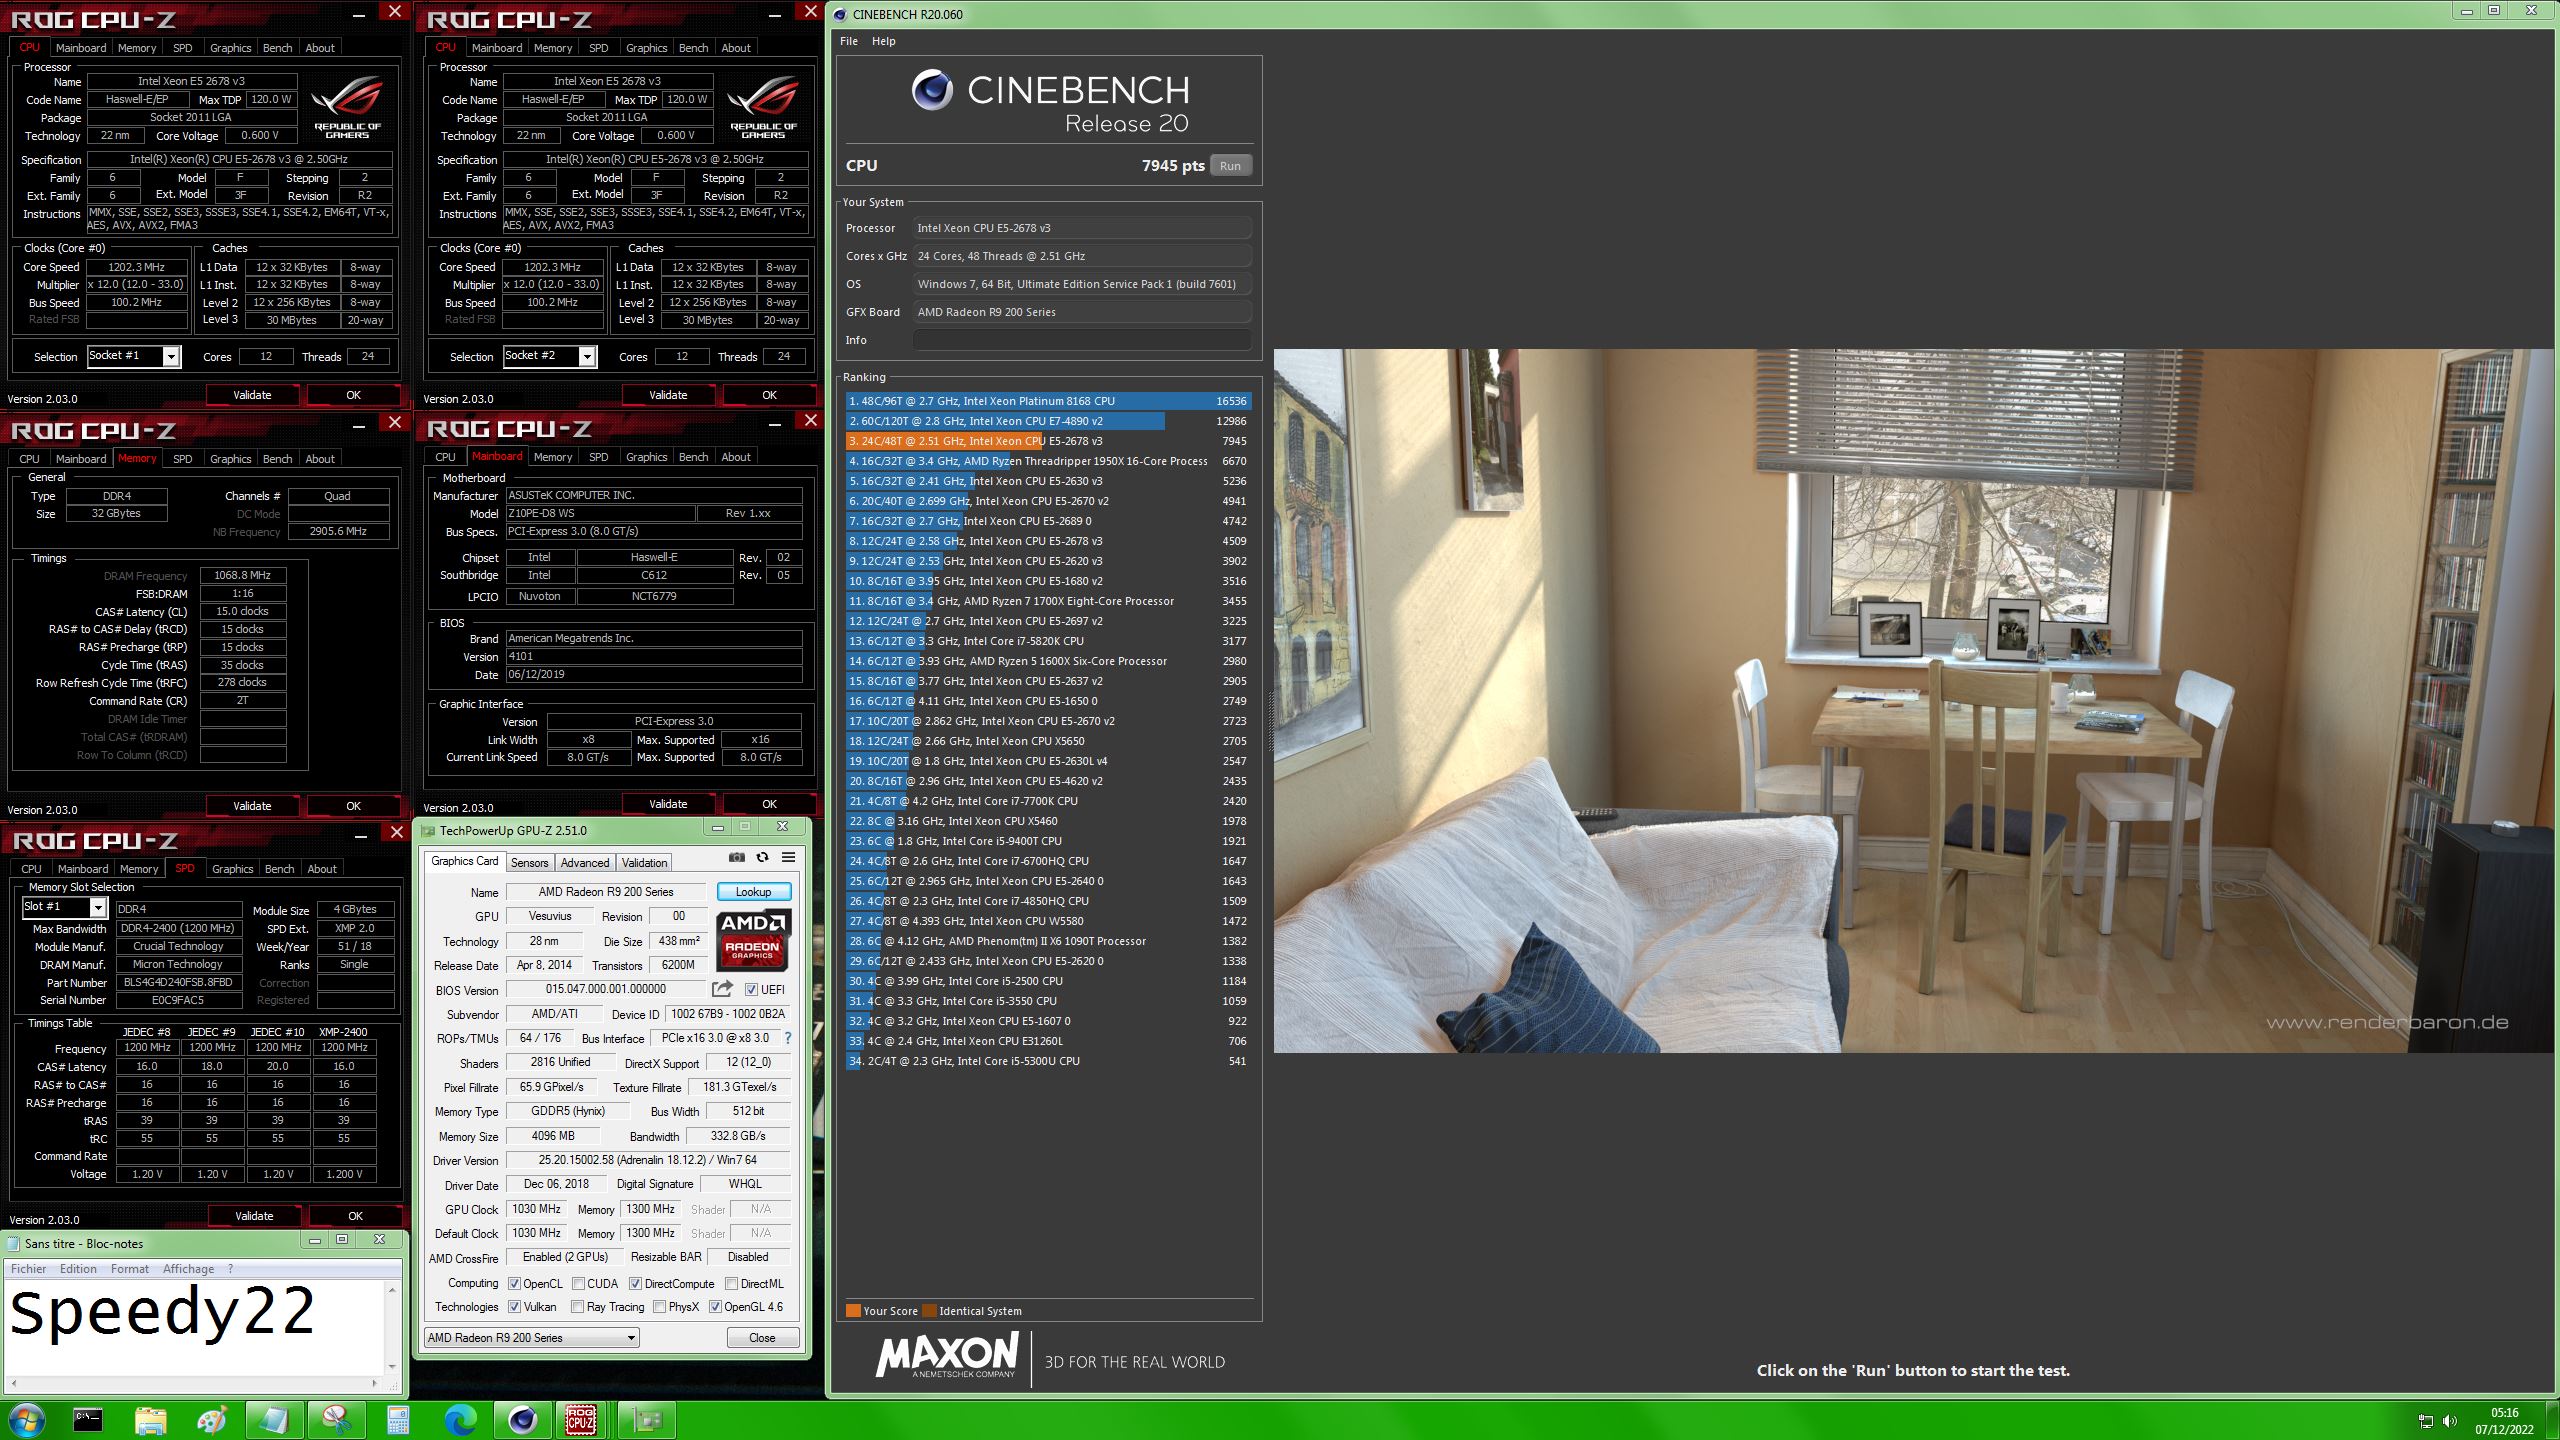Click the Lookup button in GPU-Z
This screenshot has height=1440, width=2560.
coord(753,891)
